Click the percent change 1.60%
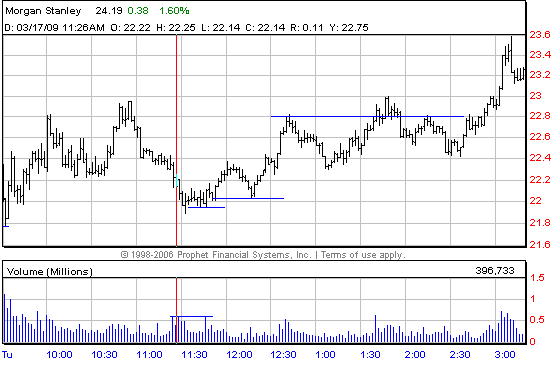559x371 pixels. (174, 11)
